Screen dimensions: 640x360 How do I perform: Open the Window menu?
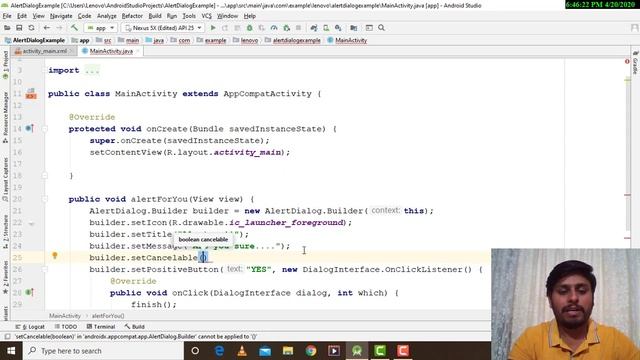pos(227,16)
